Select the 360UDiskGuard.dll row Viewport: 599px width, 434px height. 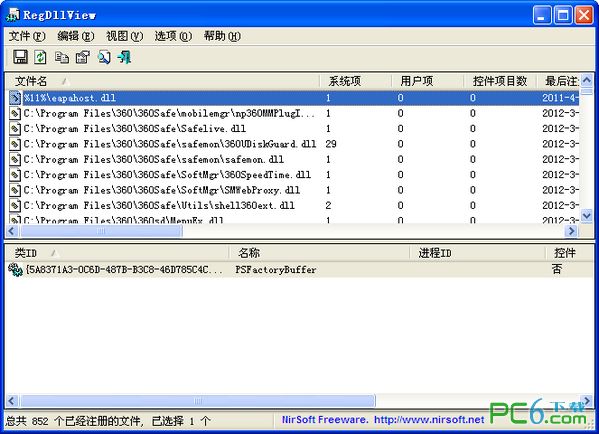click(293, 144)
